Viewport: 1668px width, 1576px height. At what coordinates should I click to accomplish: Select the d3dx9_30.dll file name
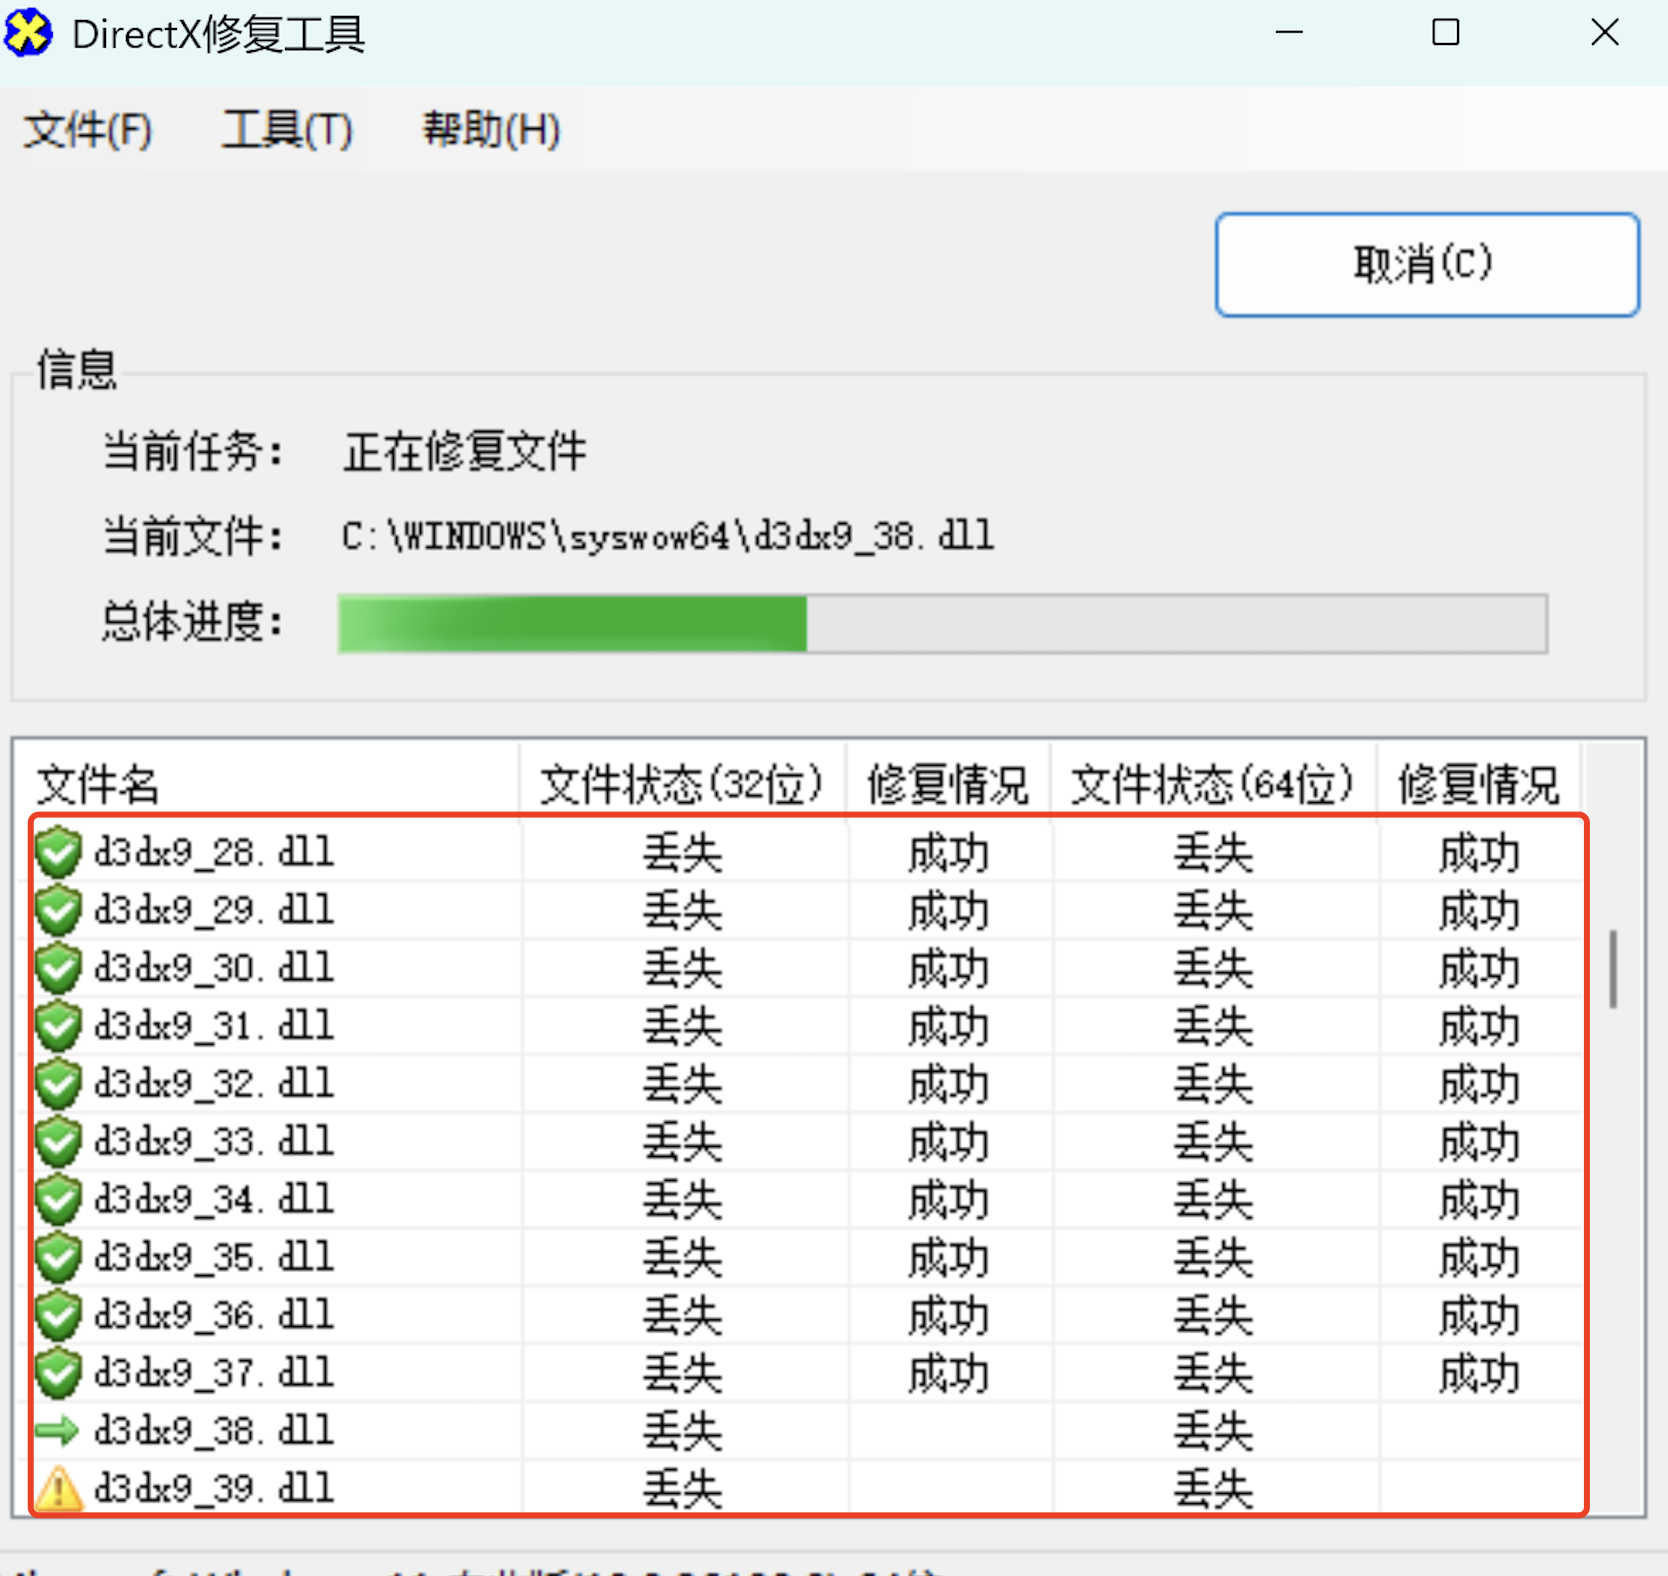214,969
